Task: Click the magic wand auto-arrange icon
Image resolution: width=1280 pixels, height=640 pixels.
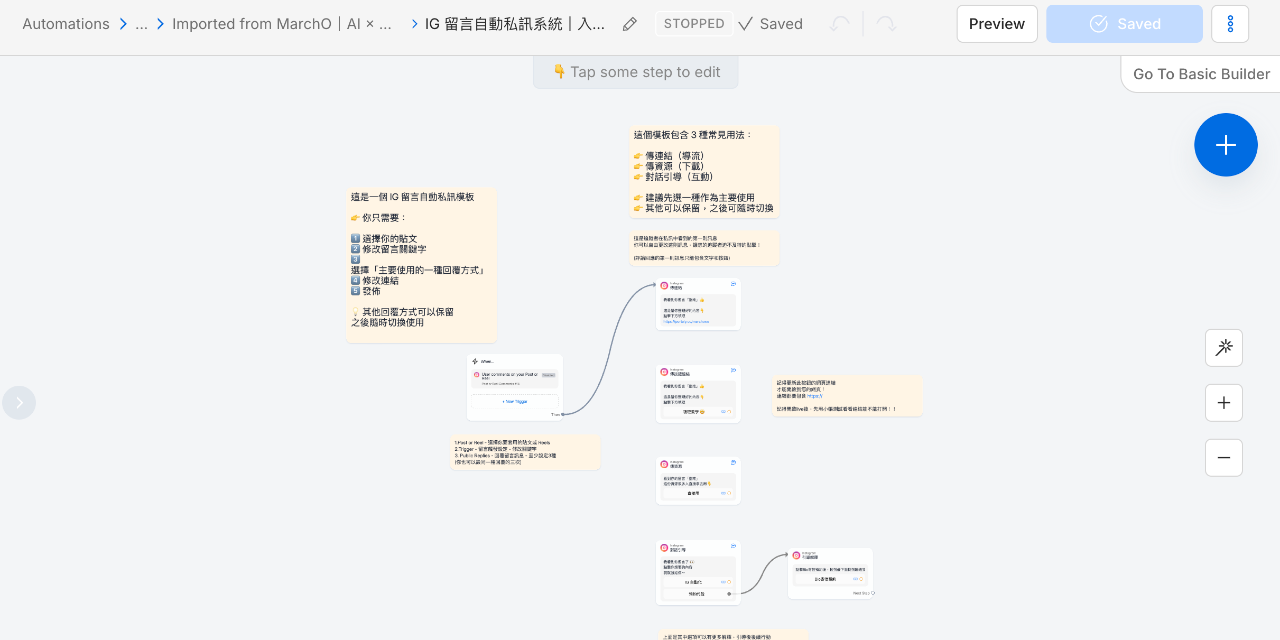Action: [1224, 348]
